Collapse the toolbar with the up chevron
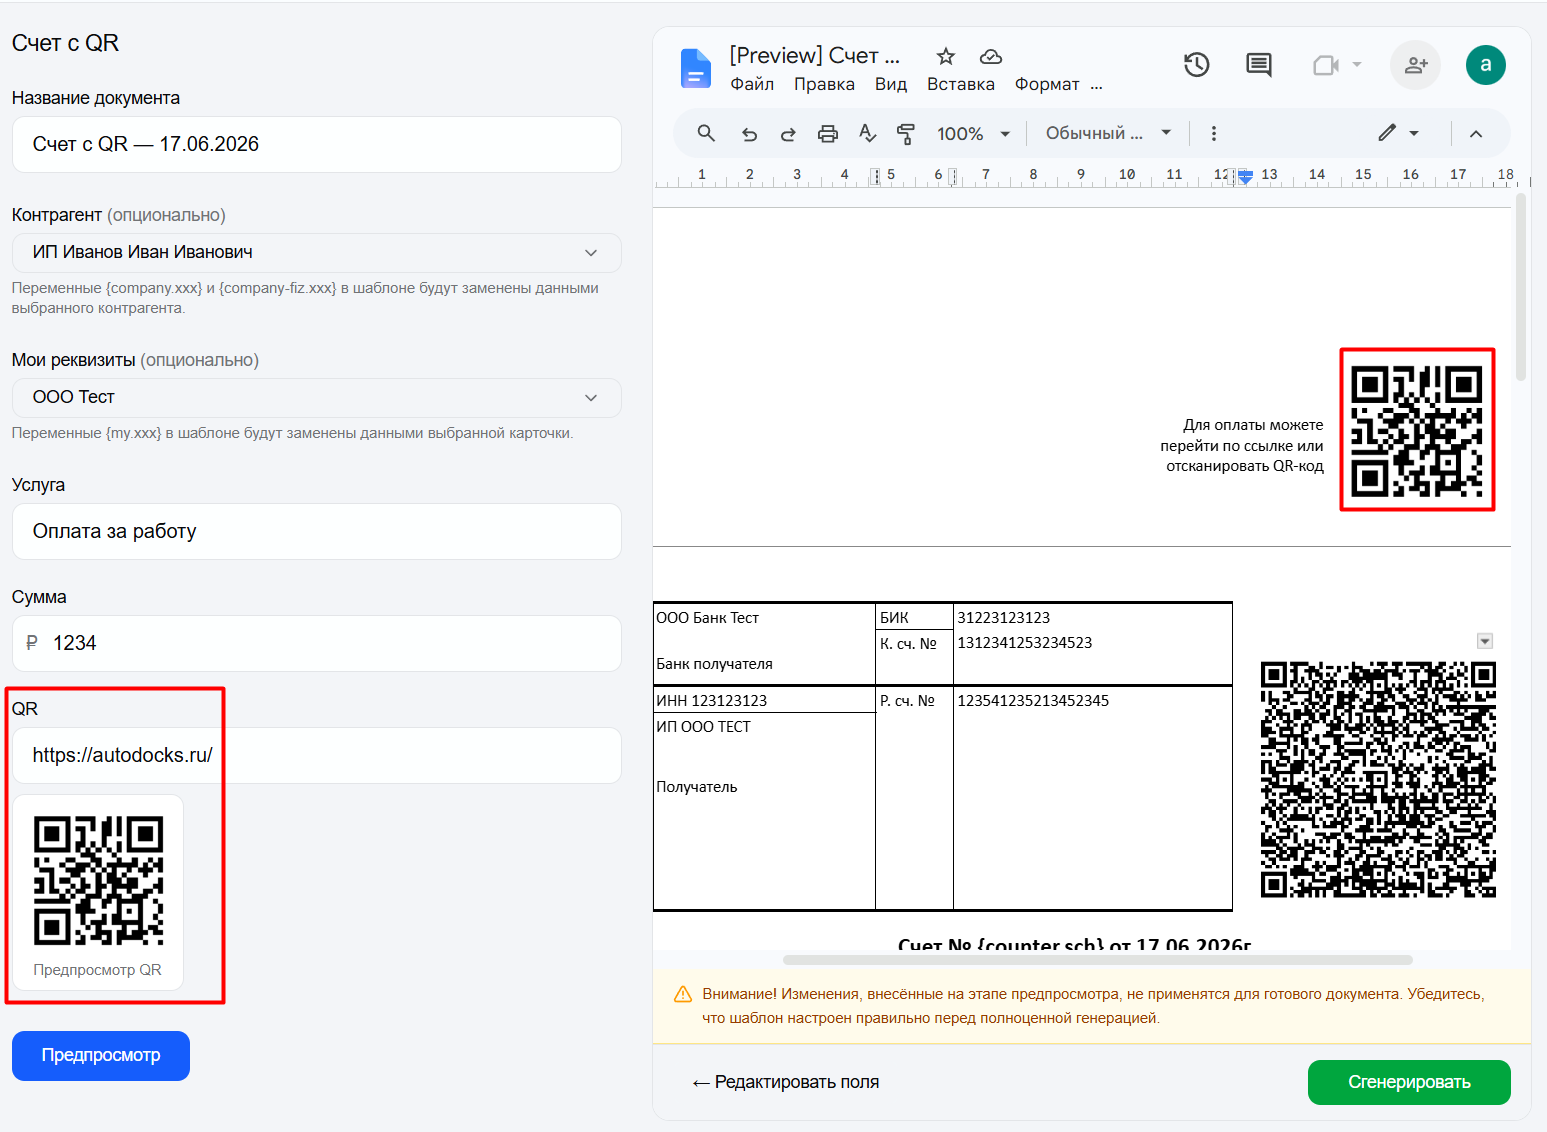This screenshot has width=1547, height=1132. (1476, 134)
